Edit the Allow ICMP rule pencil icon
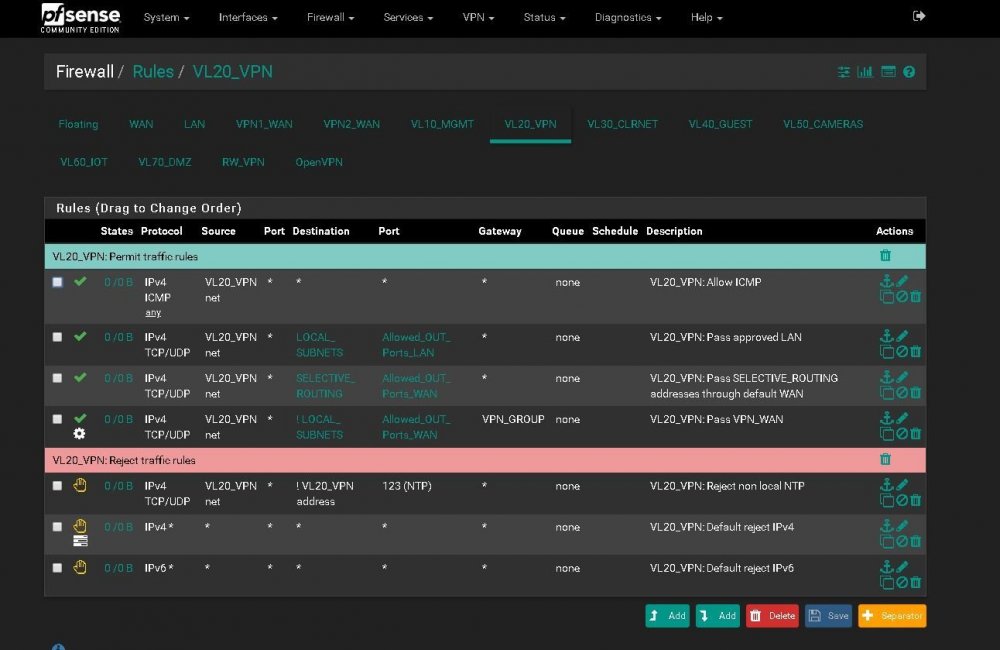This screenshot has height=650, width=1000. pyautogui.click(x=902, y=281)
